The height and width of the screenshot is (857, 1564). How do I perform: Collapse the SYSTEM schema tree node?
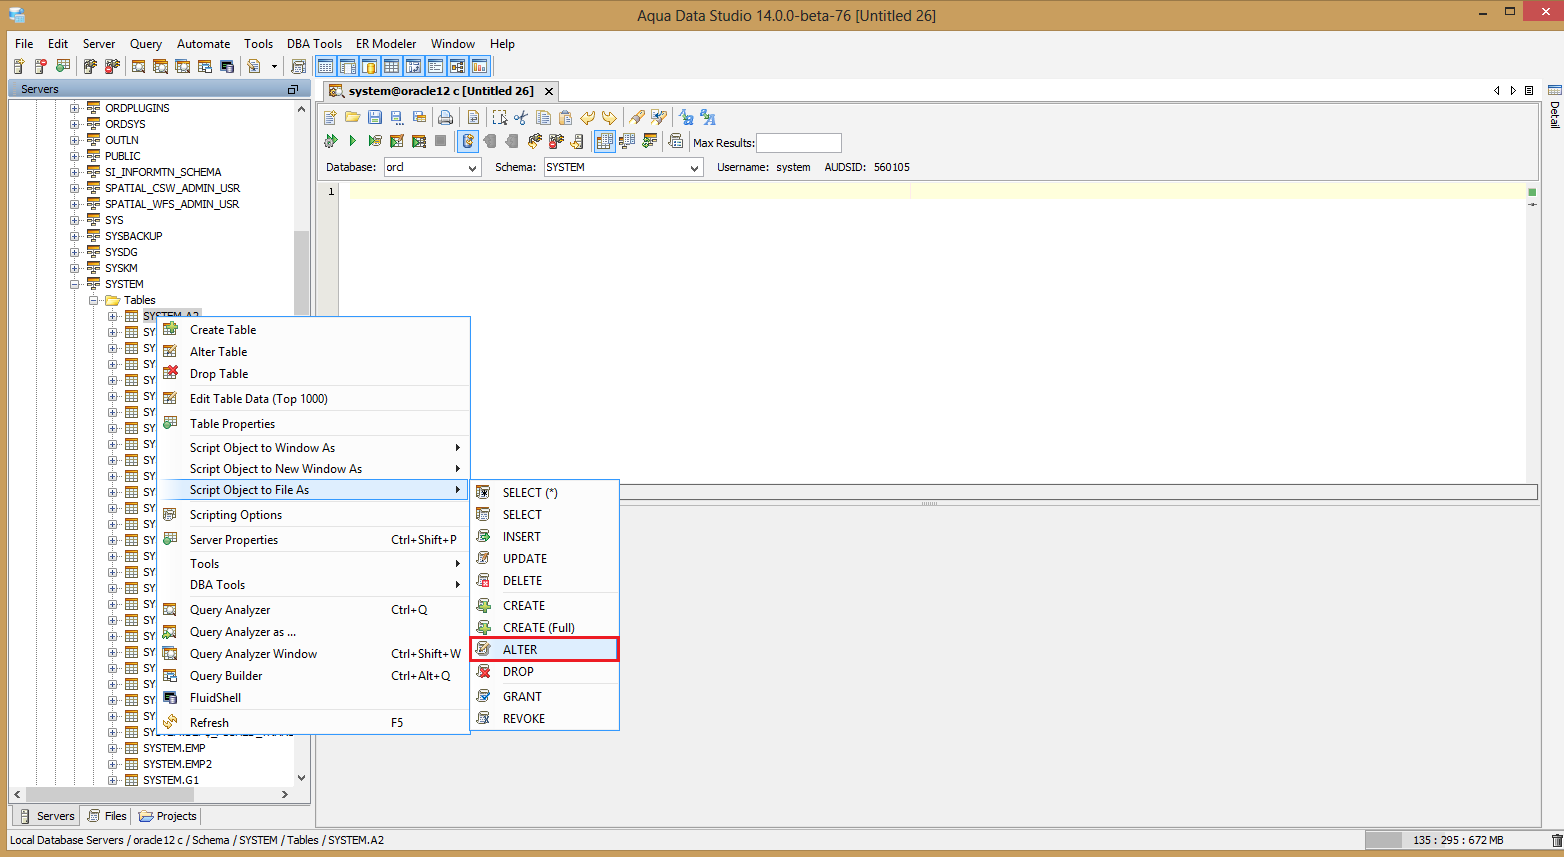(x=75, y=284)
